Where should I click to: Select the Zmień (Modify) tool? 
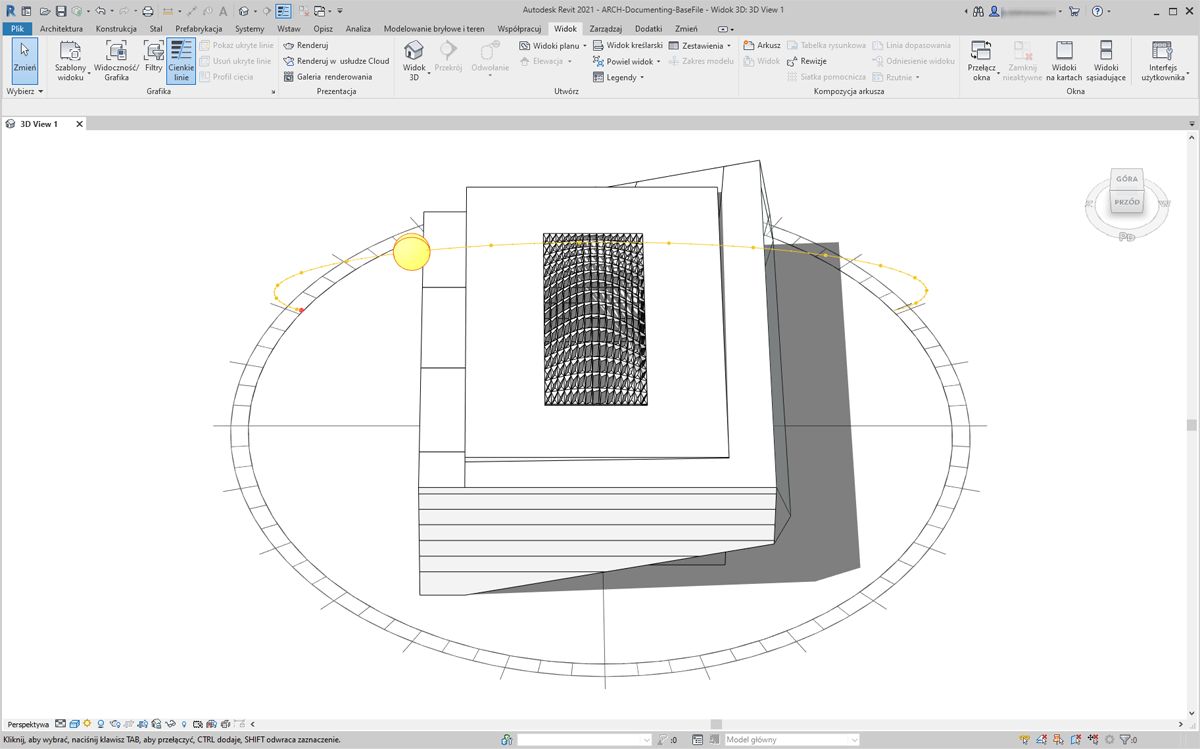[24, 60]
